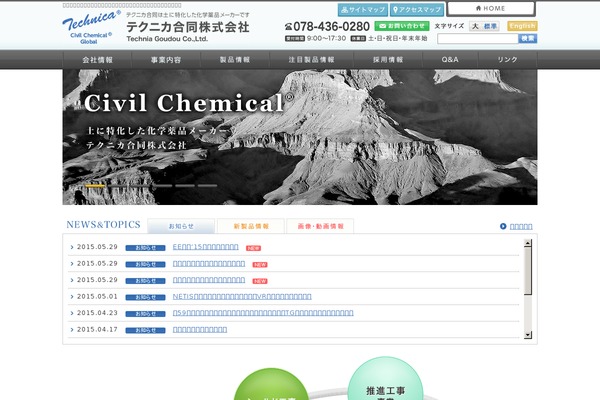Click the date text 2015.04.23
The image size is (600, 400).
tap(97, 313)
